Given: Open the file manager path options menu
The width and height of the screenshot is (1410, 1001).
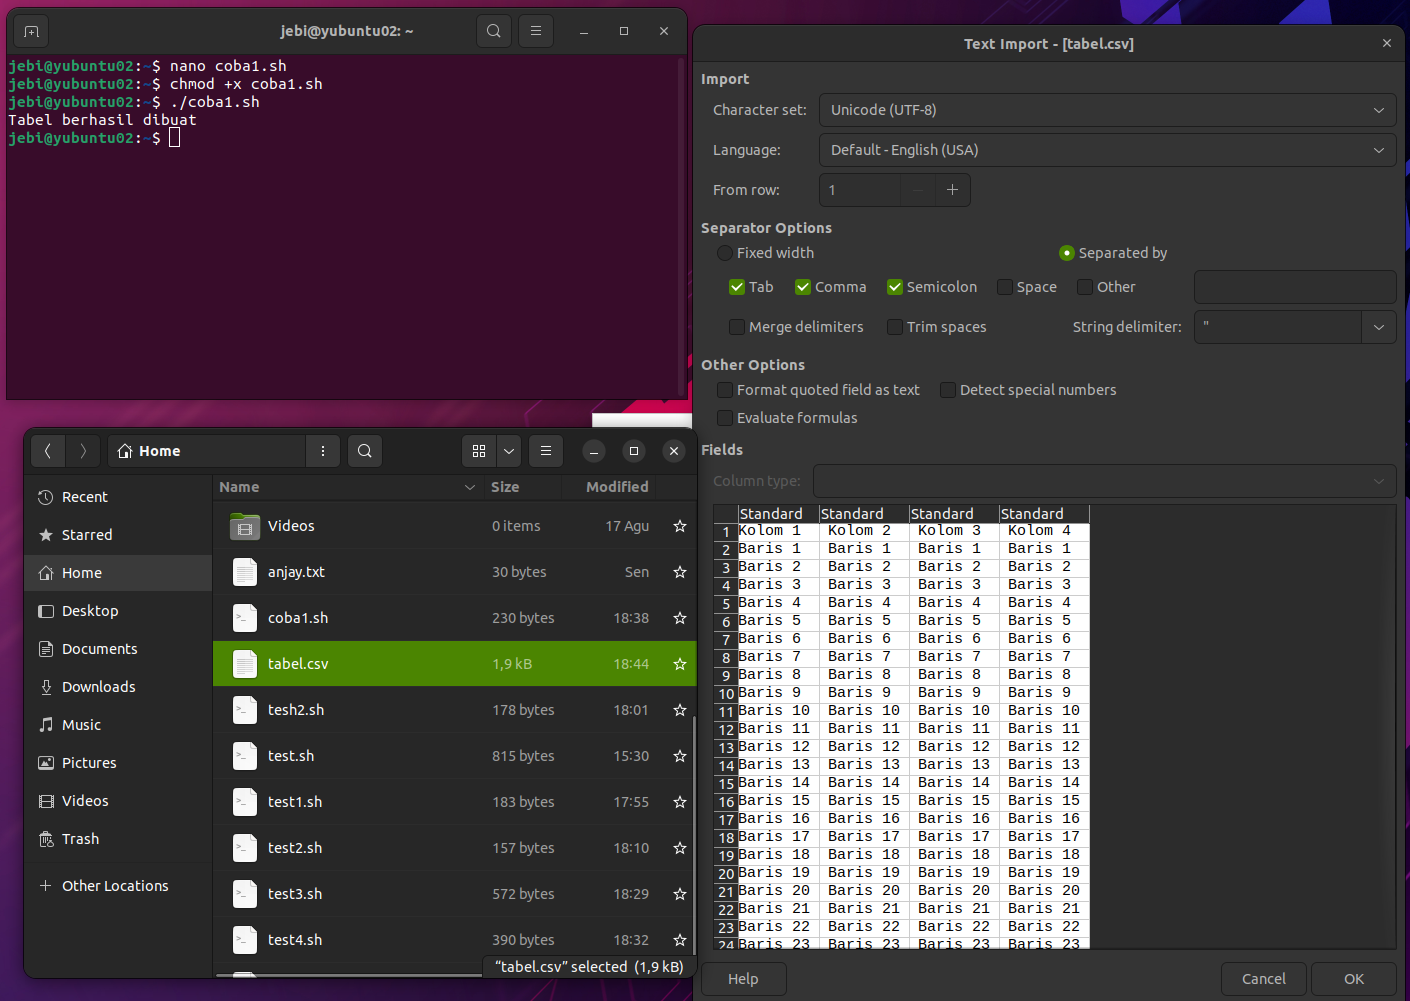Looking at the screenshot, I should coord(322,451).
